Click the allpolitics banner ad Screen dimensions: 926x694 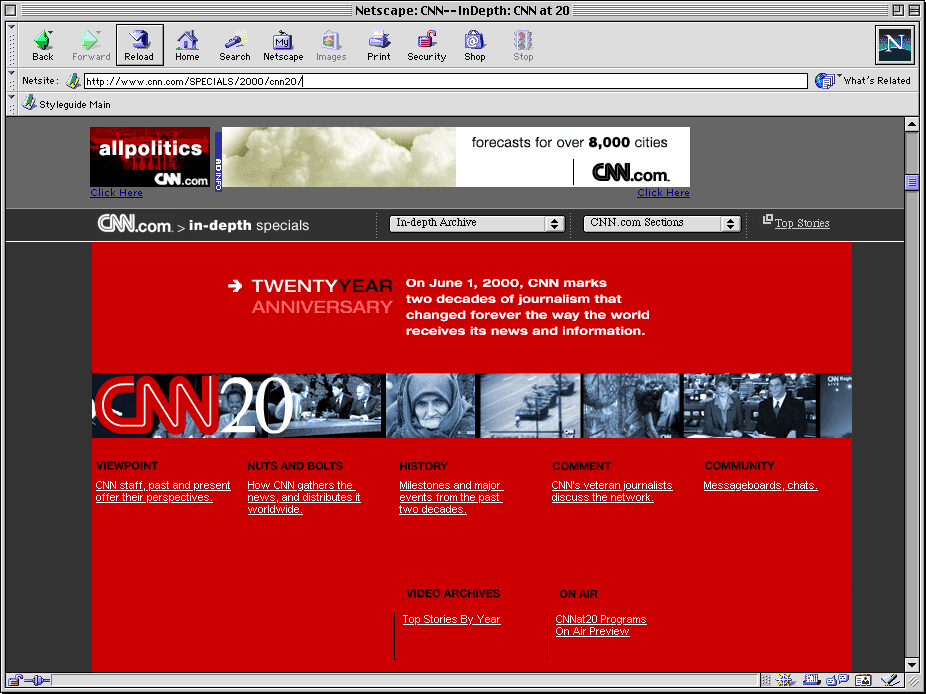coord(150,157)
